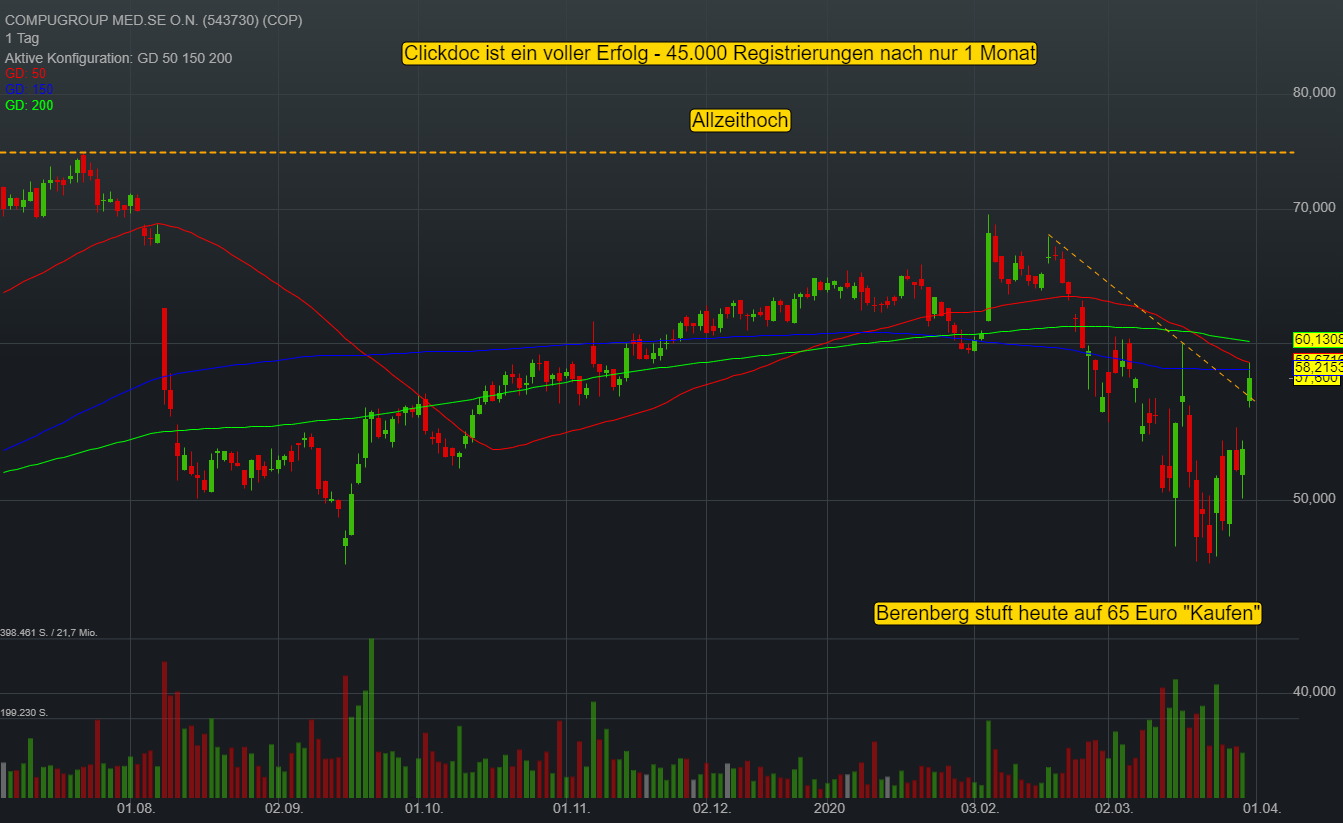The width and height of the screenshot is (1343, 823).
Task: Click the 01.08. date axis label
Action: pyautogui.click(x=136, y=808)
